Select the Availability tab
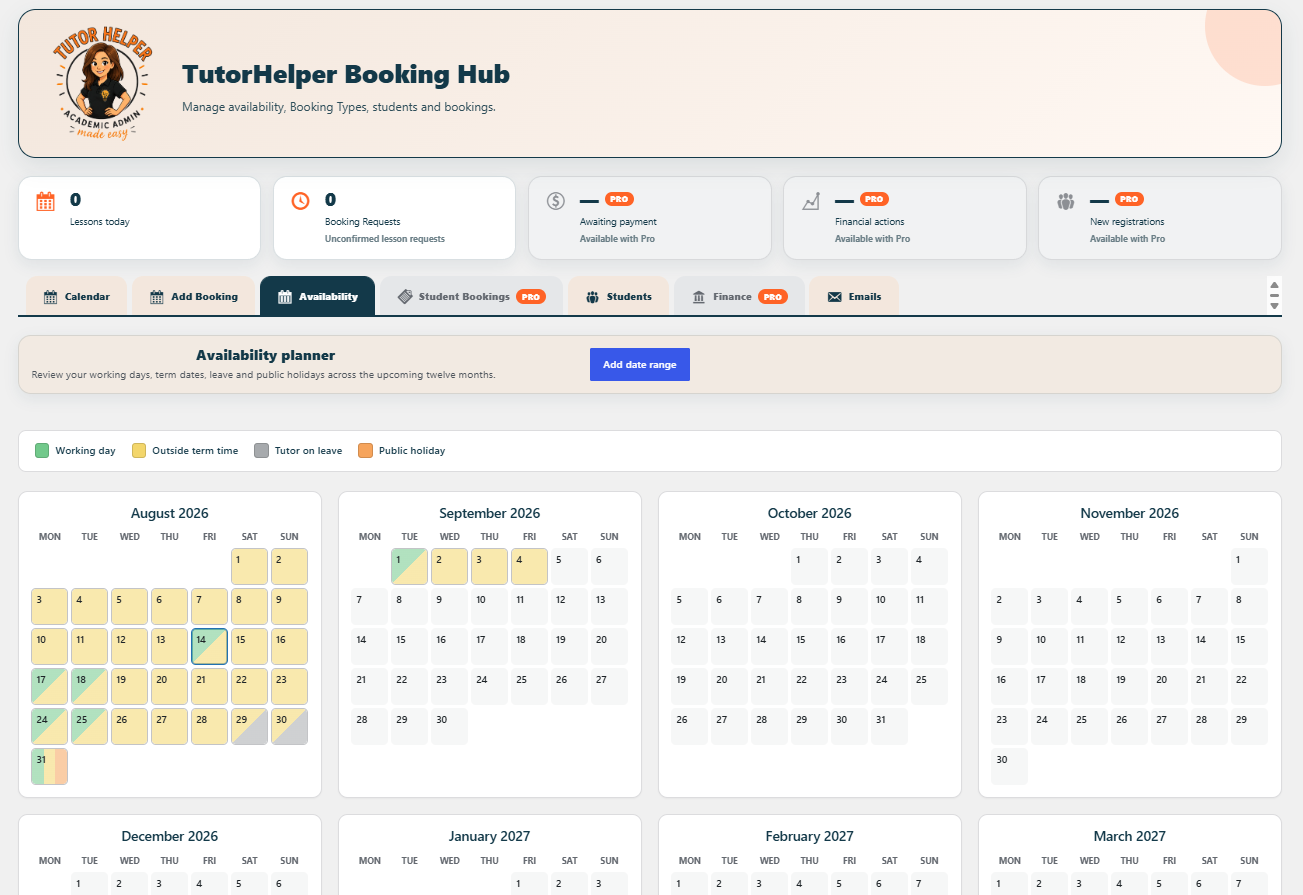This screenshot has height=895, width=1303. click(x=317, y=296)
